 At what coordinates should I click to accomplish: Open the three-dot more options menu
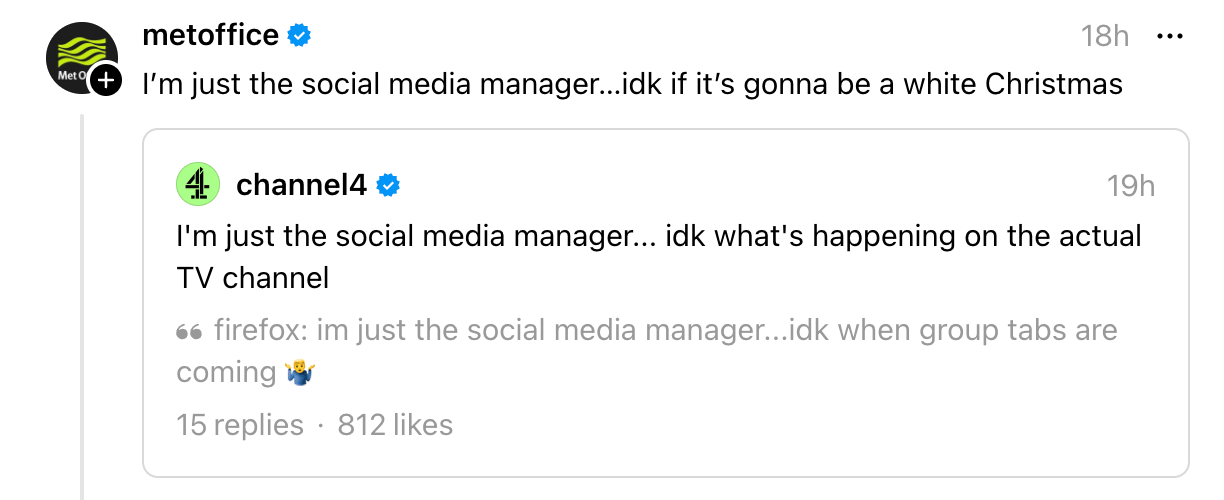pos(1169,36)
